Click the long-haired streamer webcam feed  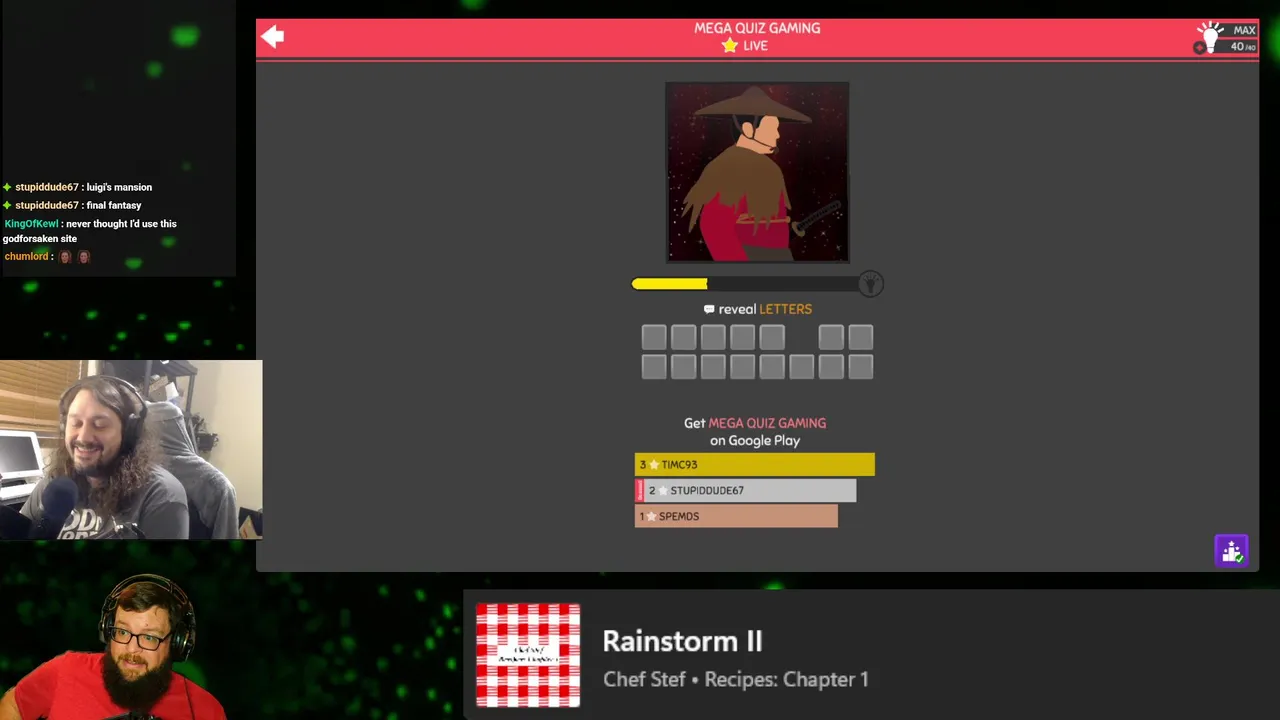pyautogui.click(x=131, y=450)
